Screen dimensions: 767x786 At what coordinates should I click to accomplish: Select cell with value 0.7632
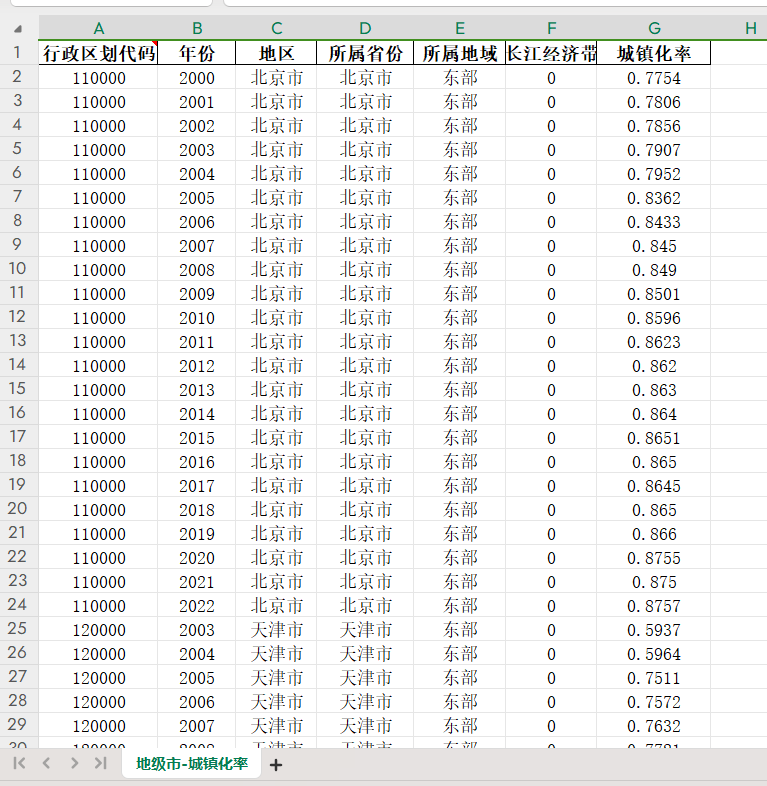654,726
